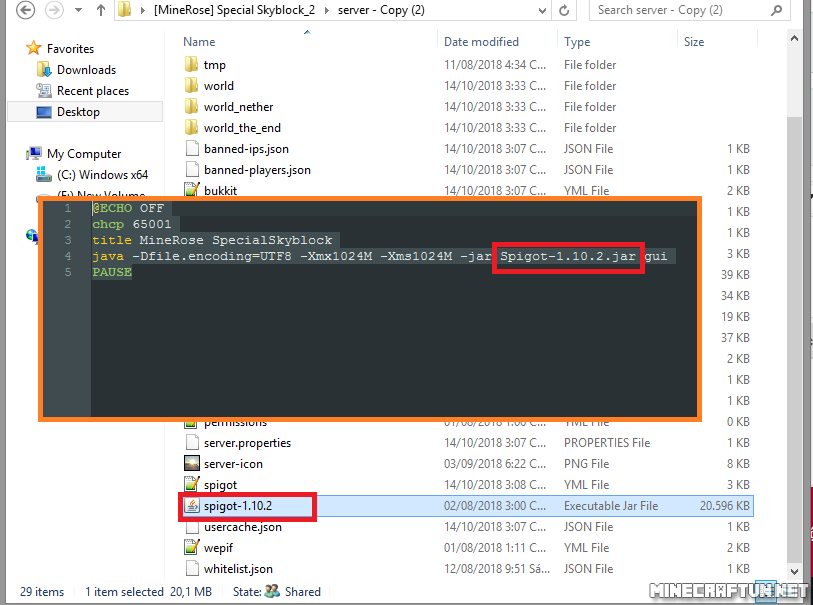This screenshot has width=813, height=605.
Task: Click the Recent places icon
Action: point(44,91)
